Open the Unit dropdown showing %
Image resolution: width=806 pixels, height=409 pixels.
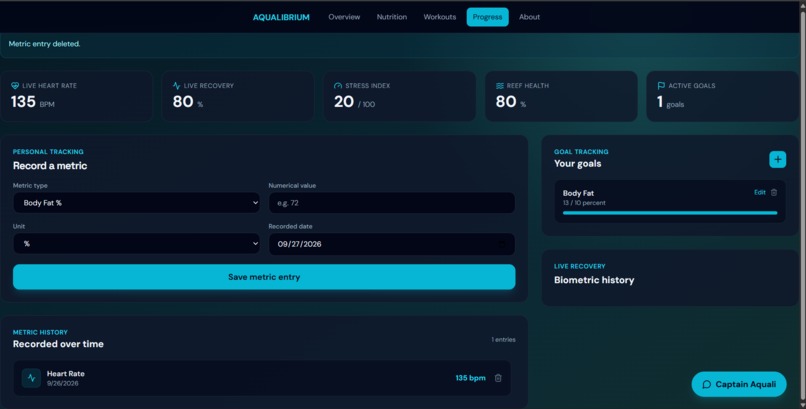(137, 244)
